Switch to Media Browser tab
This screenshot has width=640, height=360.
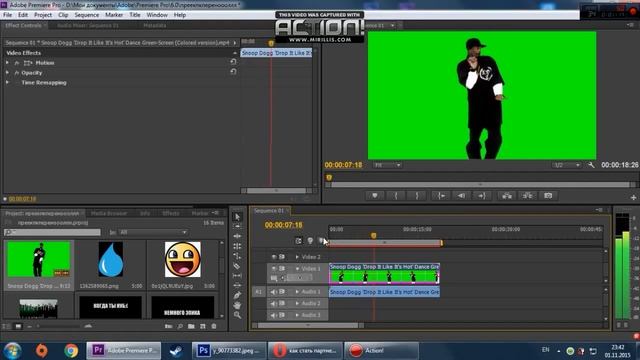tap(109, 213)
